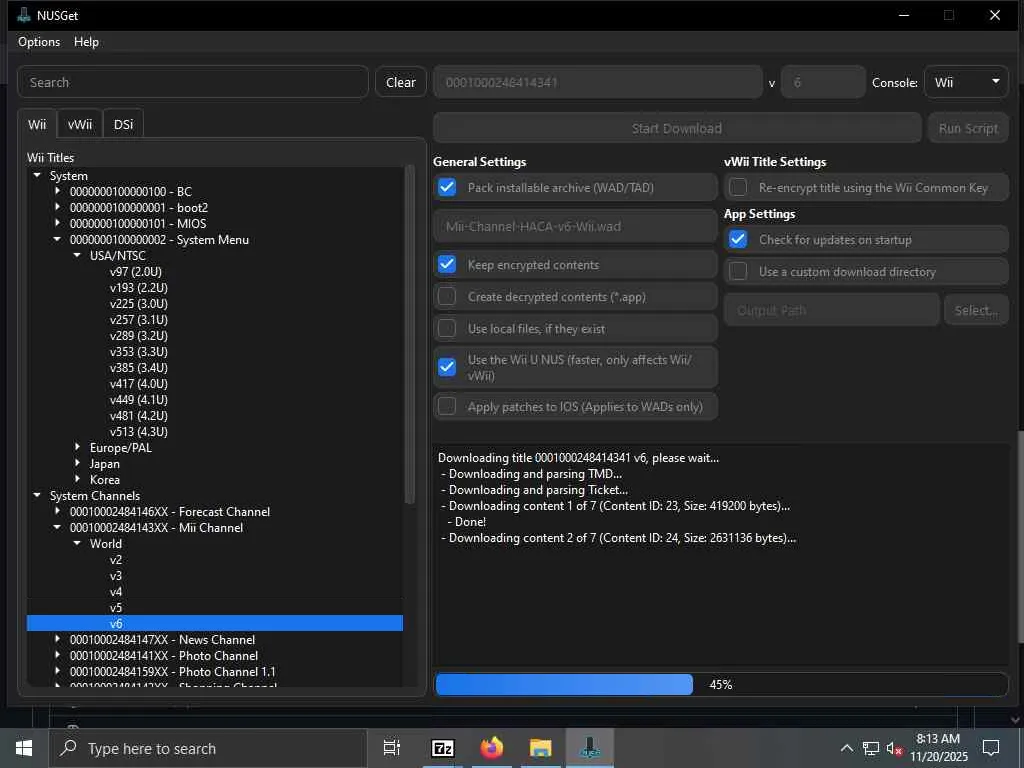Click the Output Path field

pyautogui.click(x=831, y=310)
